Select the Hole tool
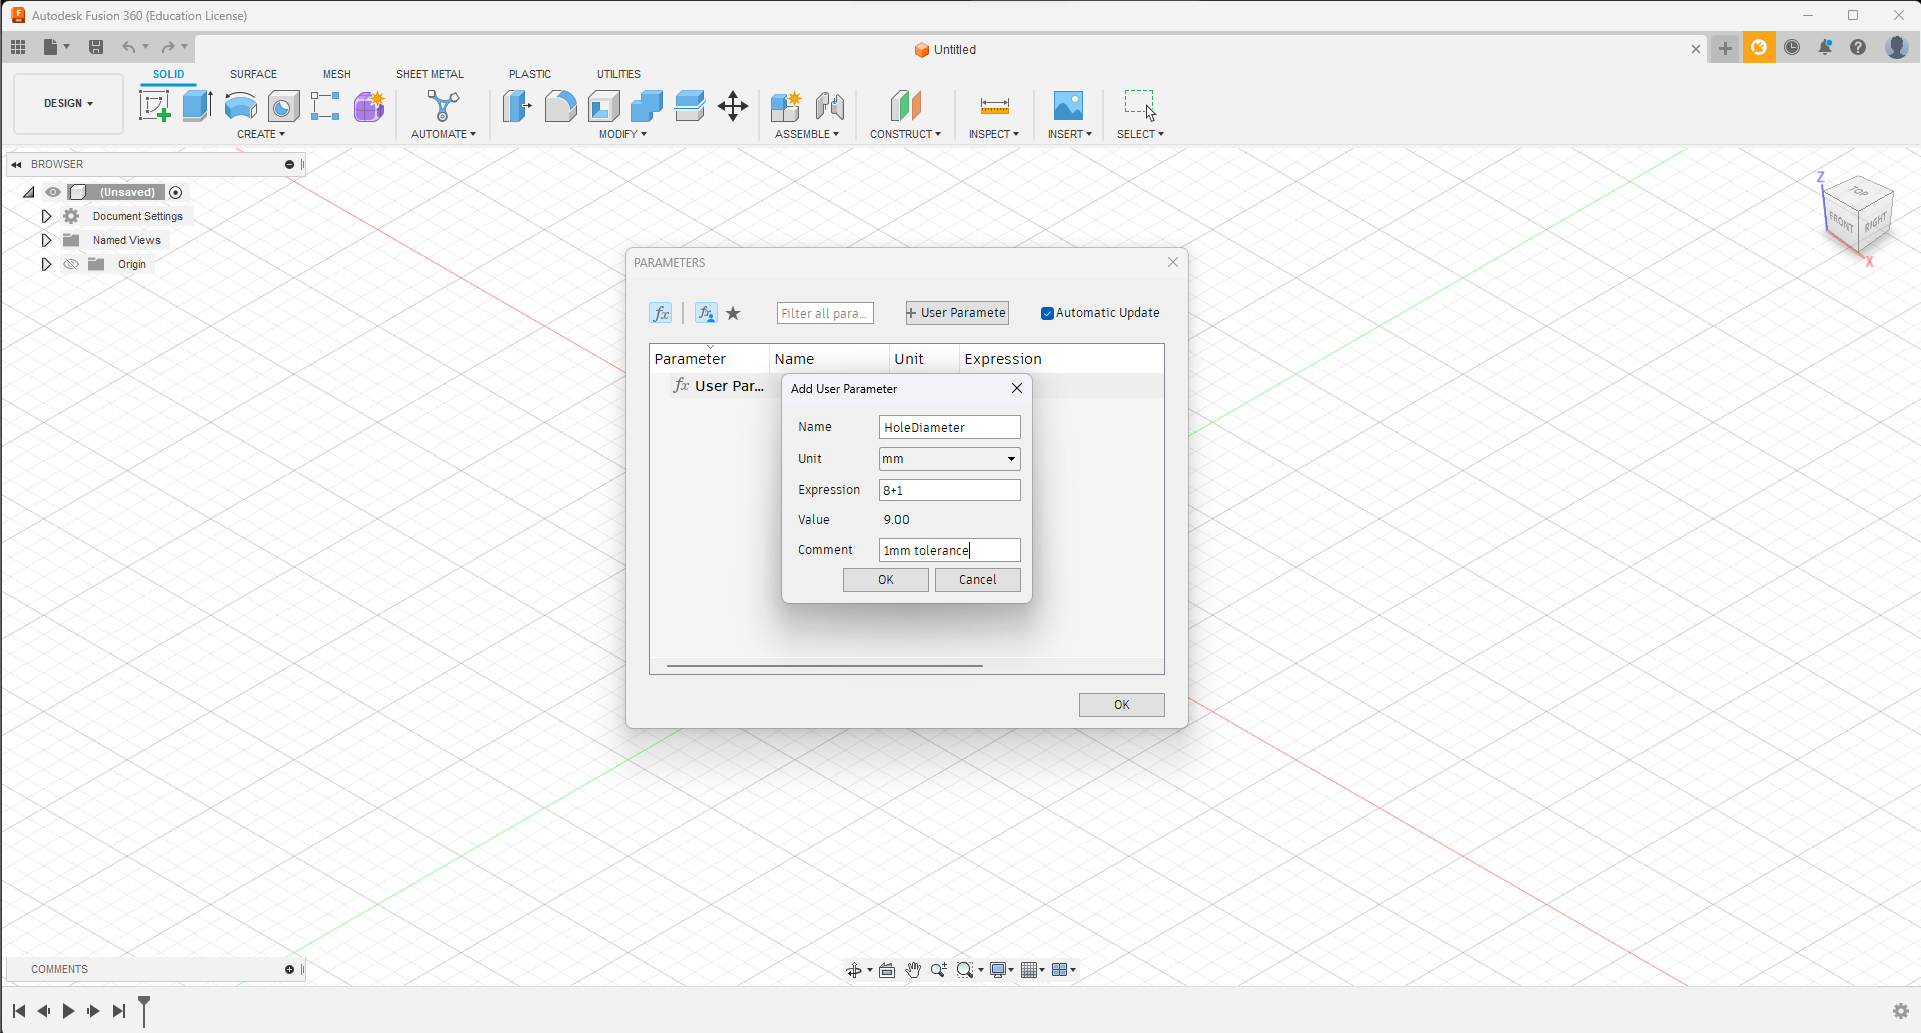Screen dimensions: 1921x1033 click(284, 106)
